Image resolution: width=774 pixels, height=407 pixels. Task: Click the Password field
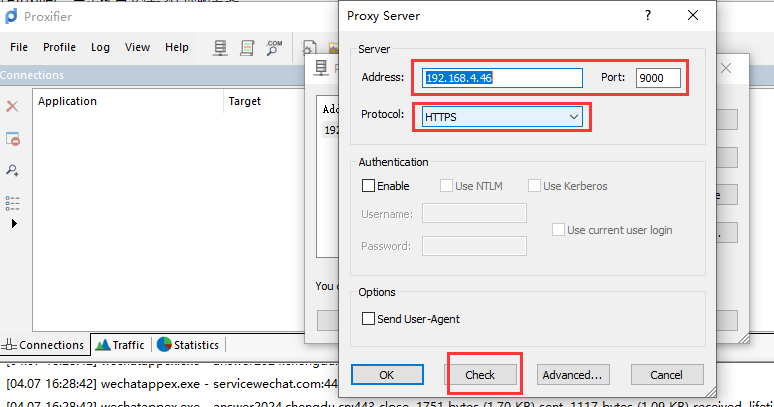pos(474,246)
